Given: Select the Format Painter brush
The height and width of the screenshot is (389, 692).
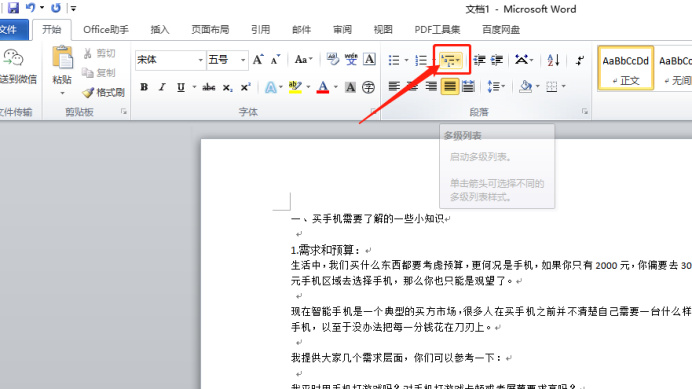Looking at the screenshot, I should click(x=103, y=92).
